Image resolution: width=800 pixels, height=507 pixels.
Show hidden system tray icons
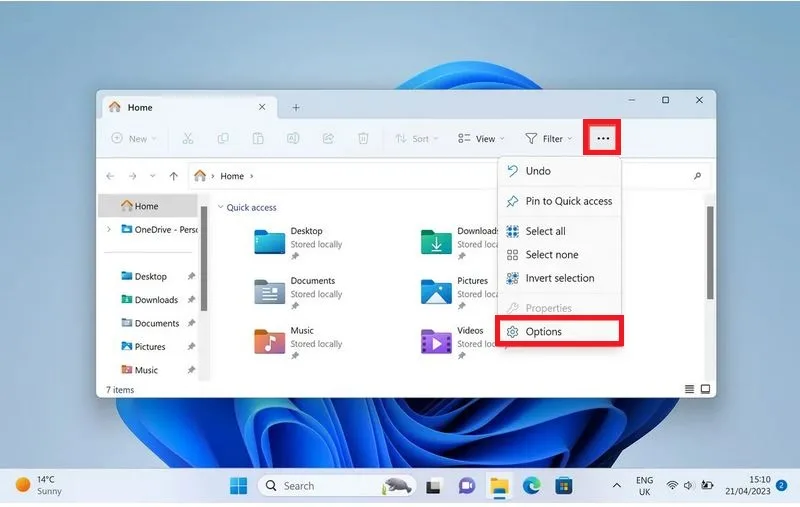tap(616, 485)
